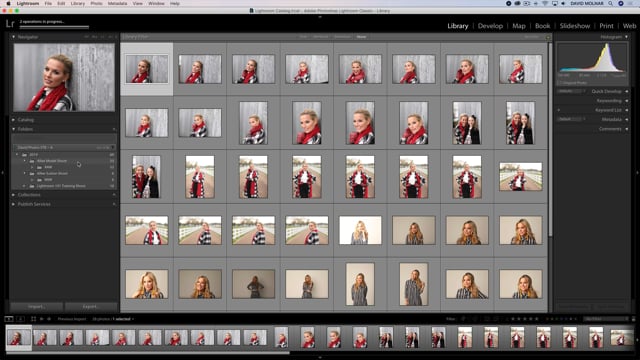
Task: Open Spotlight search in the menu bar
Action: [x=611, y=3]
